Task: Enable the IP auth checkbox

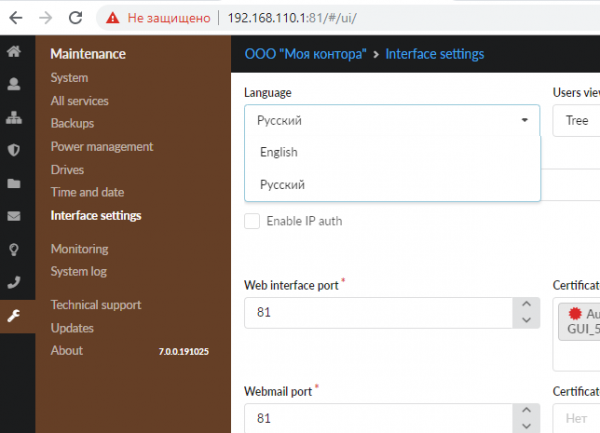Action: pyautogui.click(x=253, y=221)
